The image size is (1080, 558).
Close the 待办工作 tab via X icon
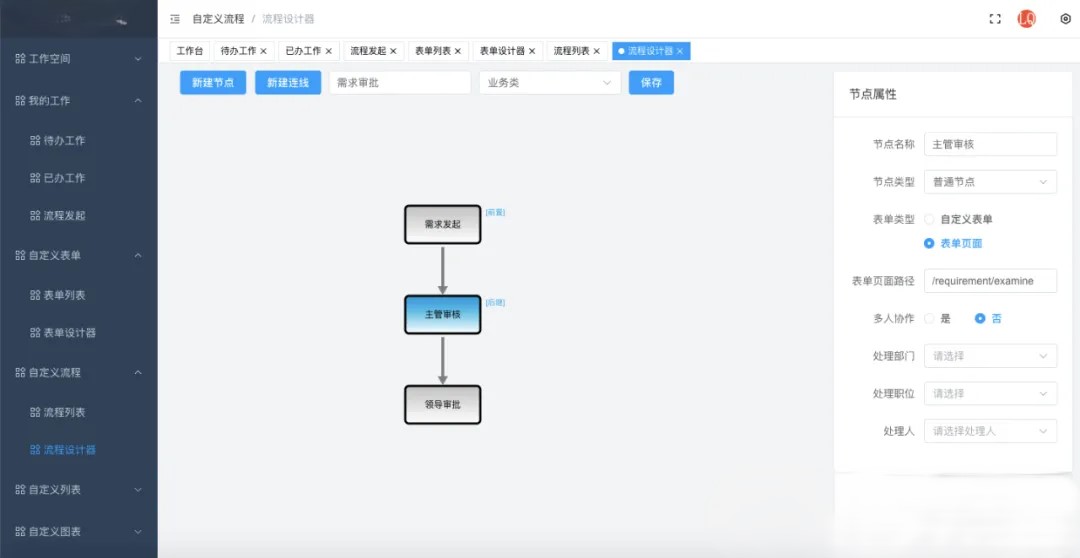264,51
